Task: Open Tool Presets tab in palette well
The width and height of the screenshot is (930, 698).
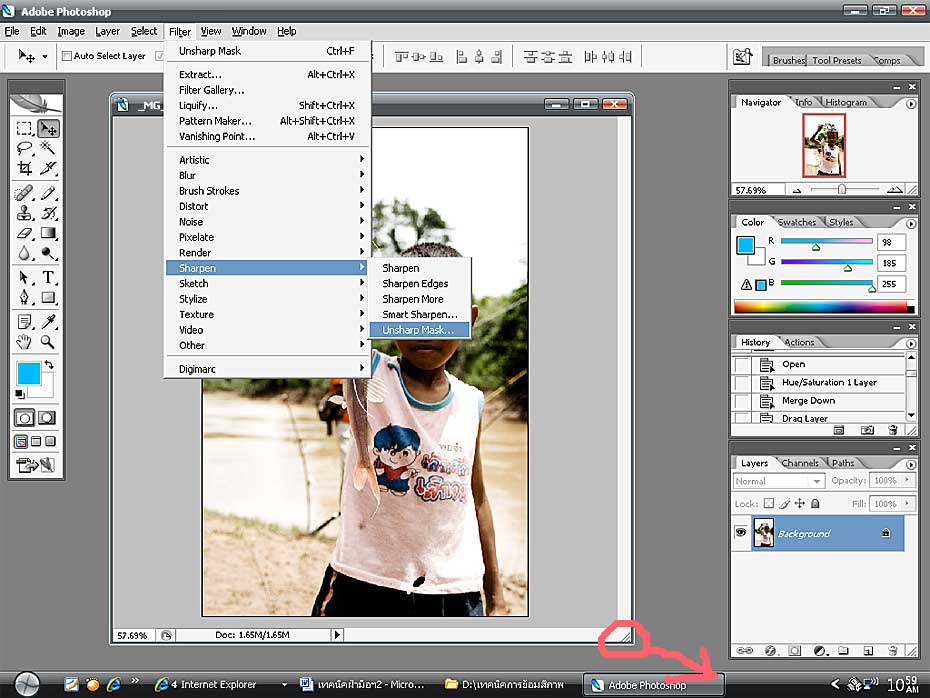Action: click(836, 60)
